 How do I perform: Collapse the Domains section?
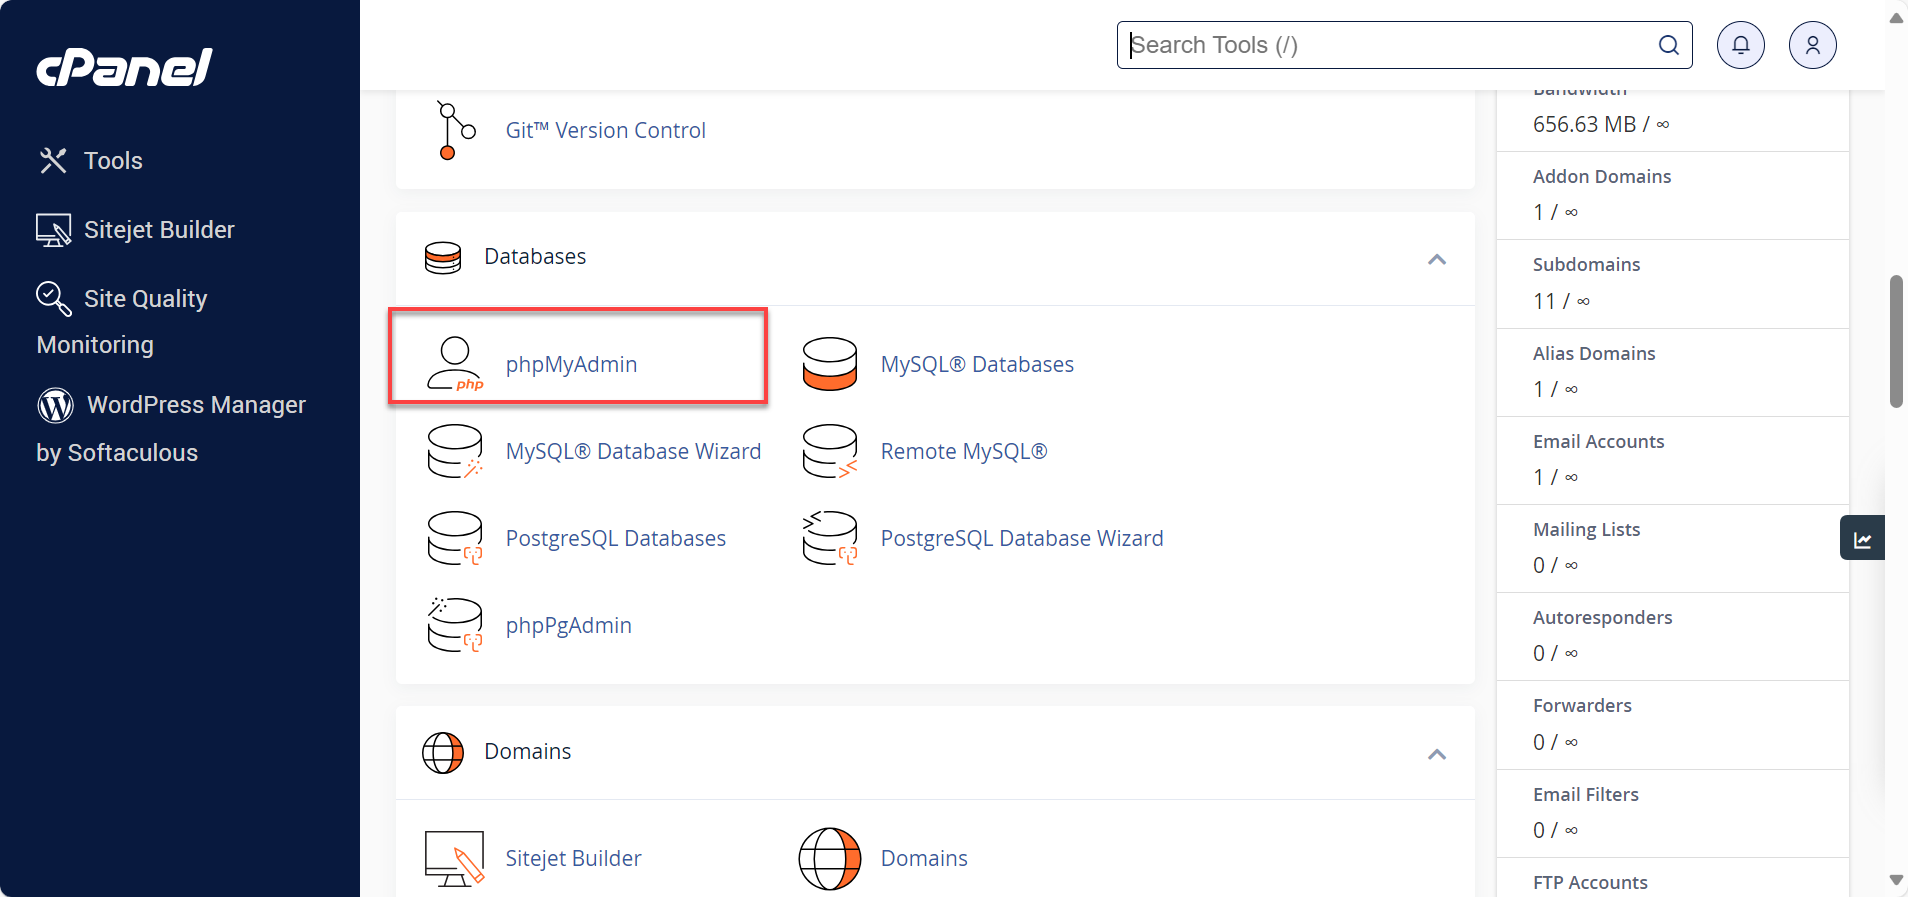coord(1437,754)
